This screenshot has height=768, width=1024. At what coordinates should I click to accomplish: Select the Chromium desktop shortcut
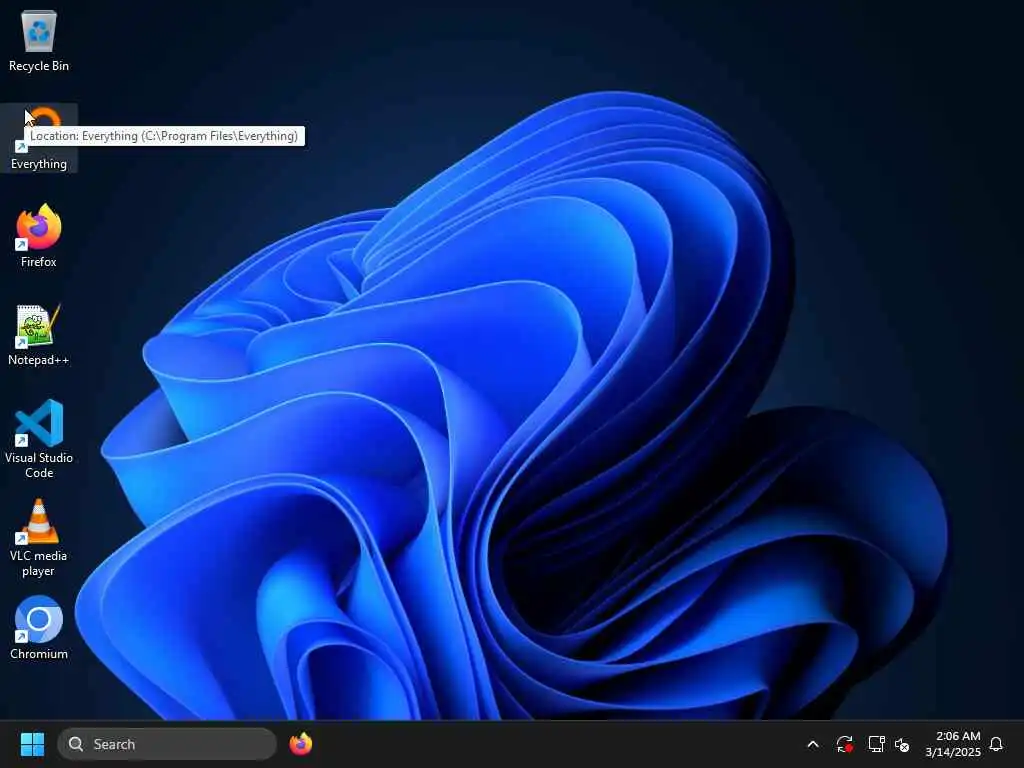[39, 628]
